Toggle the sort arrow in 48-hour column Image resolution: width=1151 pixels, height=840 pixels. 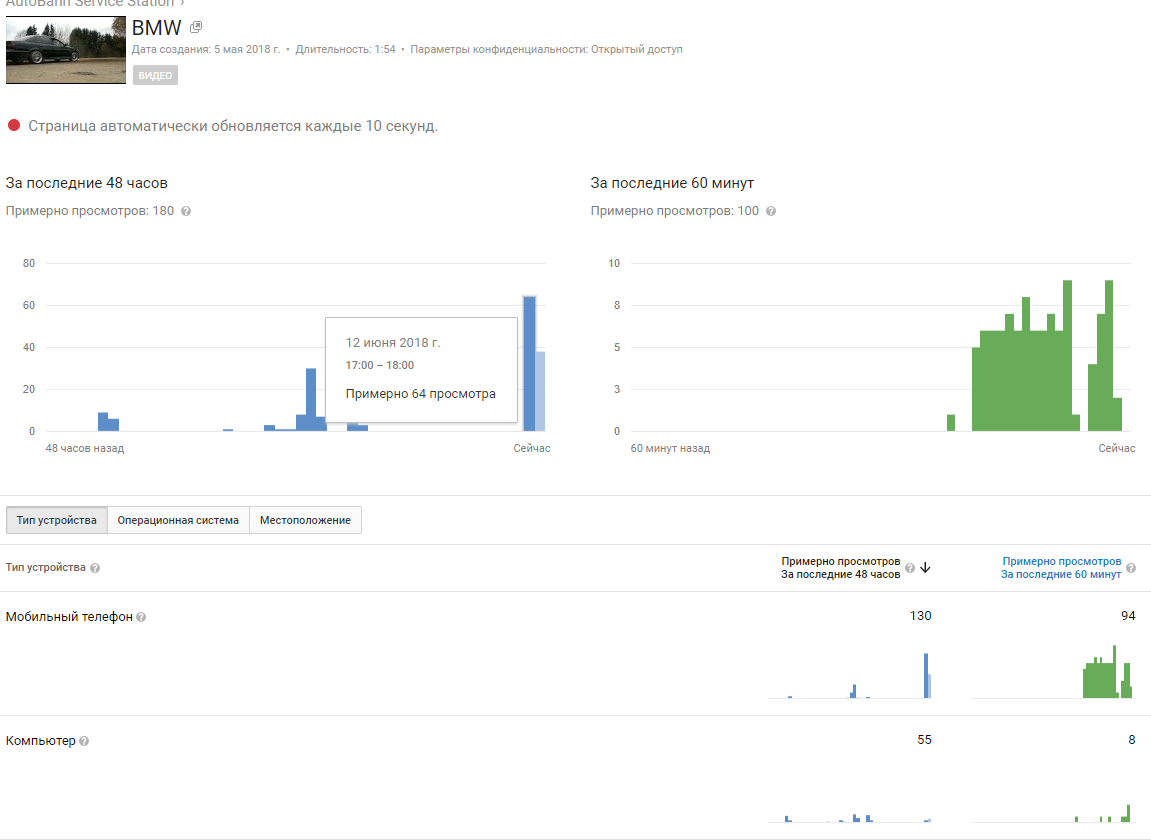(x=925, y=568)
